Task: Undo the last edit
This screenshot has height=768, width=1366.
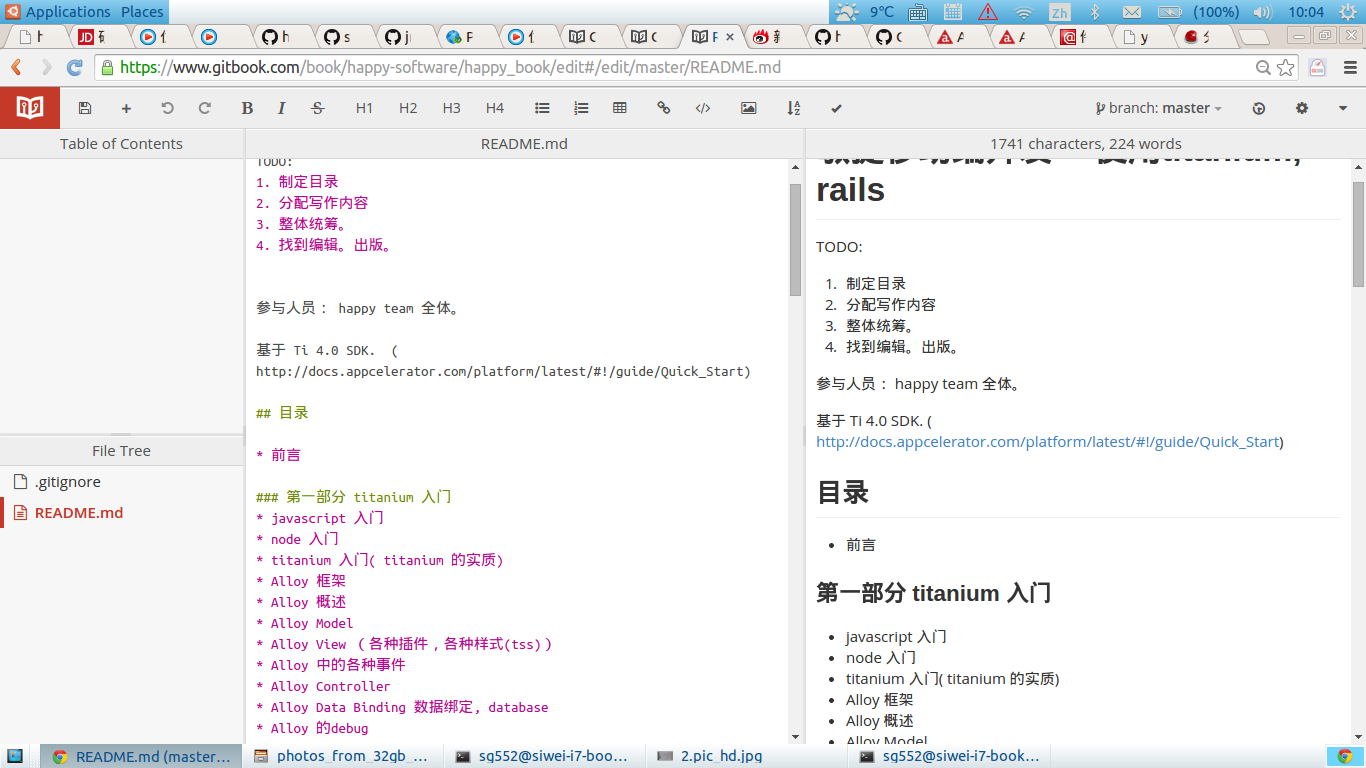Action: pyautogui.click(x=167, y=108)
